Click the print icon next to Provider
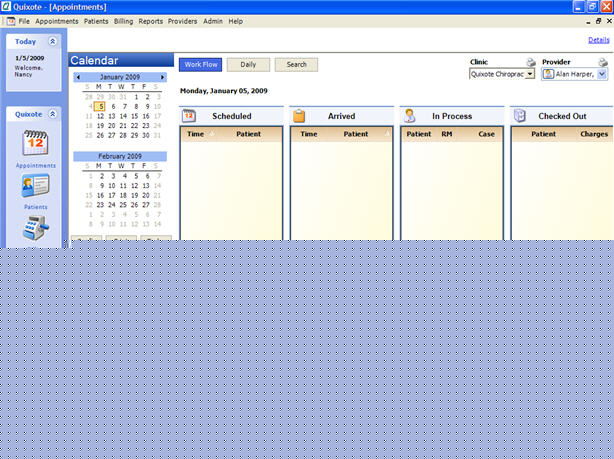This screenshot has height=459, width=614. (603, 62)
